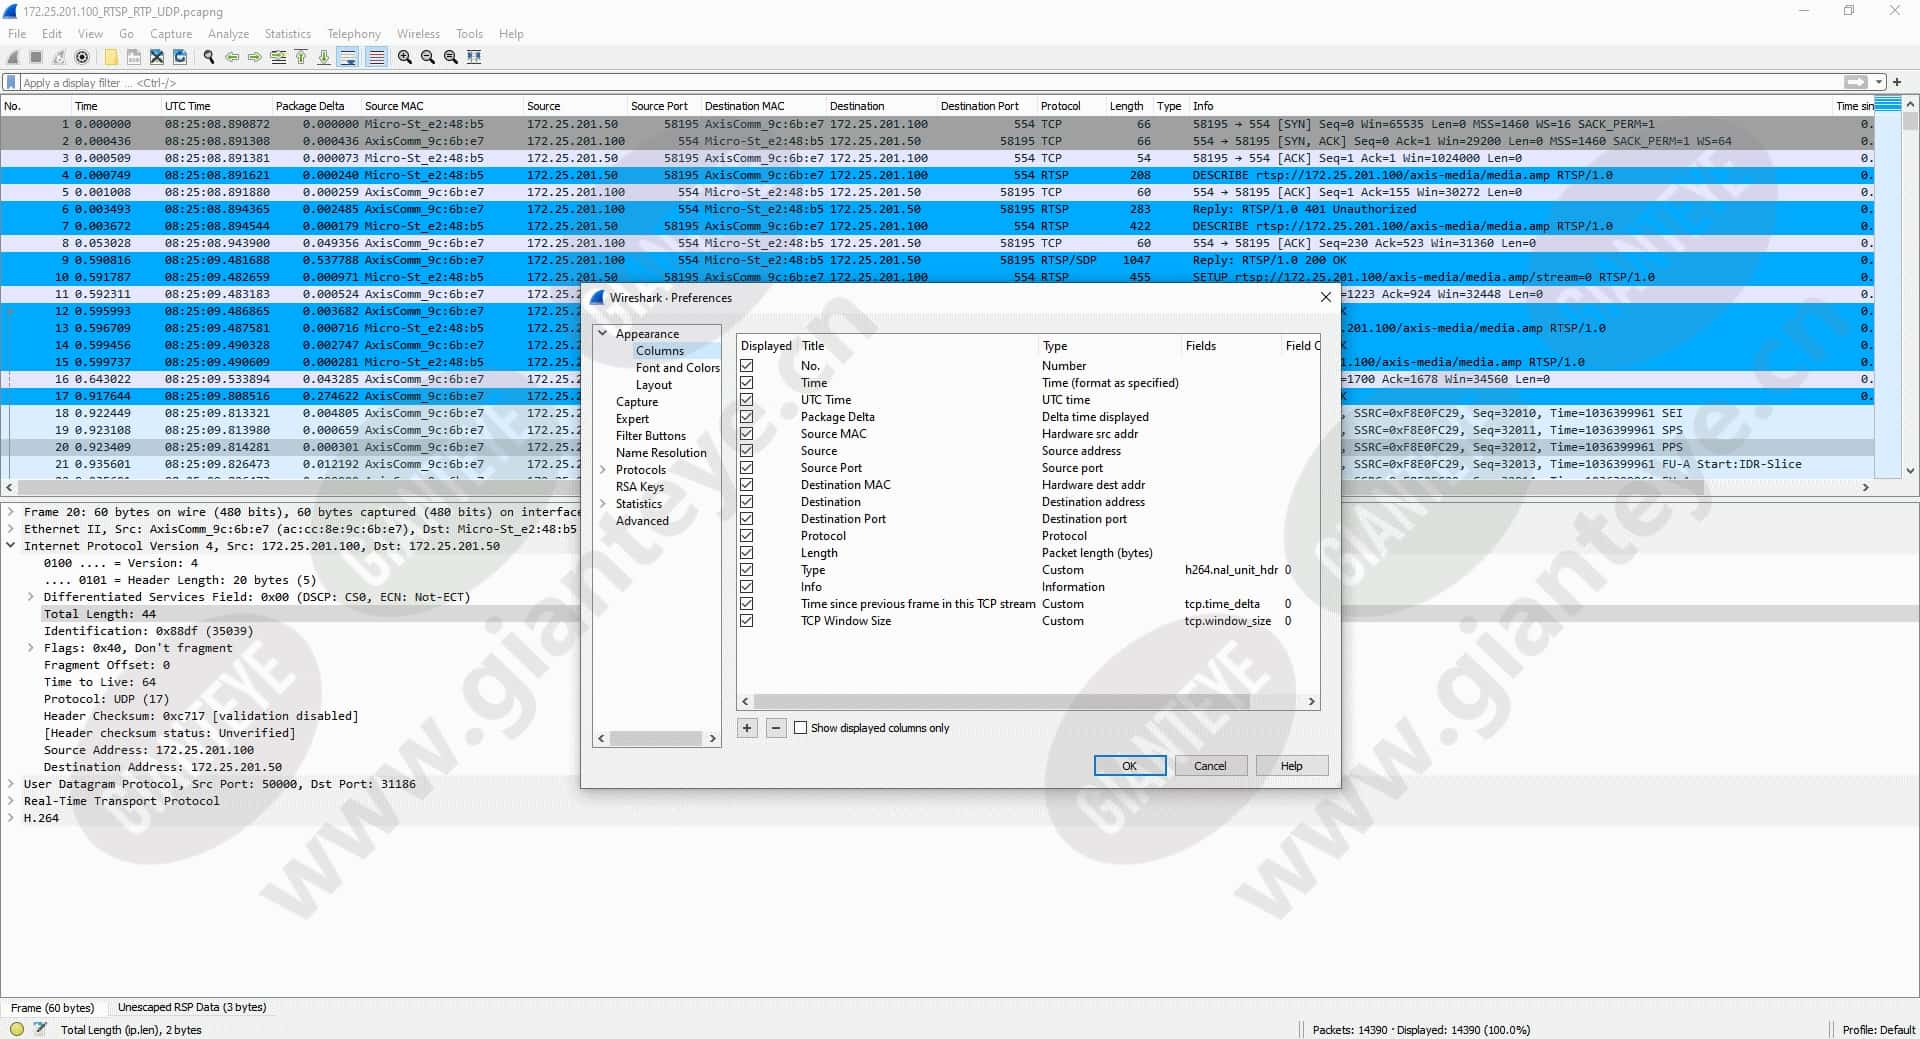This screenshot has height=1039, width=1920.
Task: Open the File menu
Action: coord(17,33)
